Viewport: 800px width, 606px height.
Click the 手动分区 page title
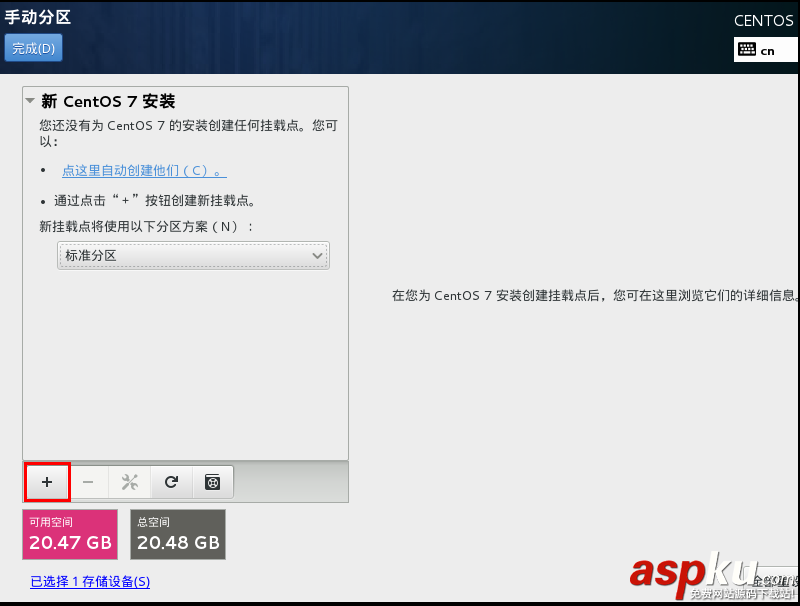coord(38,17)
